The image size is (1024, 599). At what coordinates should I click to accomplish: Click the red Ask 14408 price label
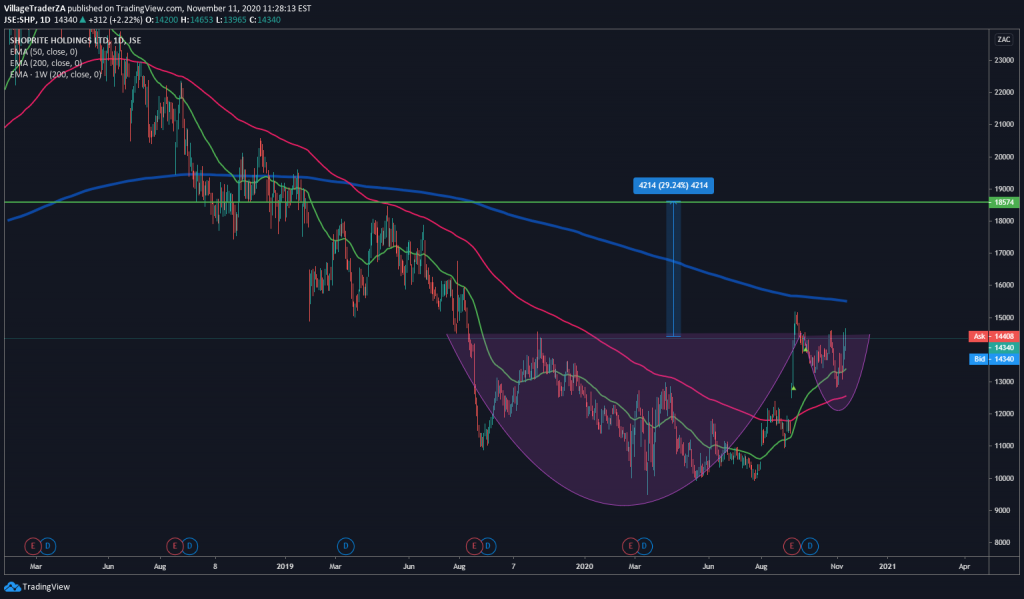pos(993,337)
